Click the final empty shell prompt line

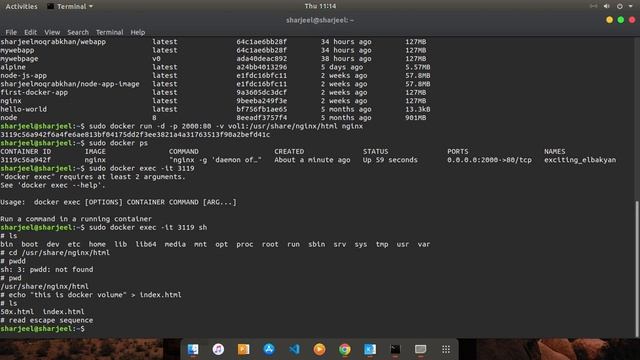42,329
